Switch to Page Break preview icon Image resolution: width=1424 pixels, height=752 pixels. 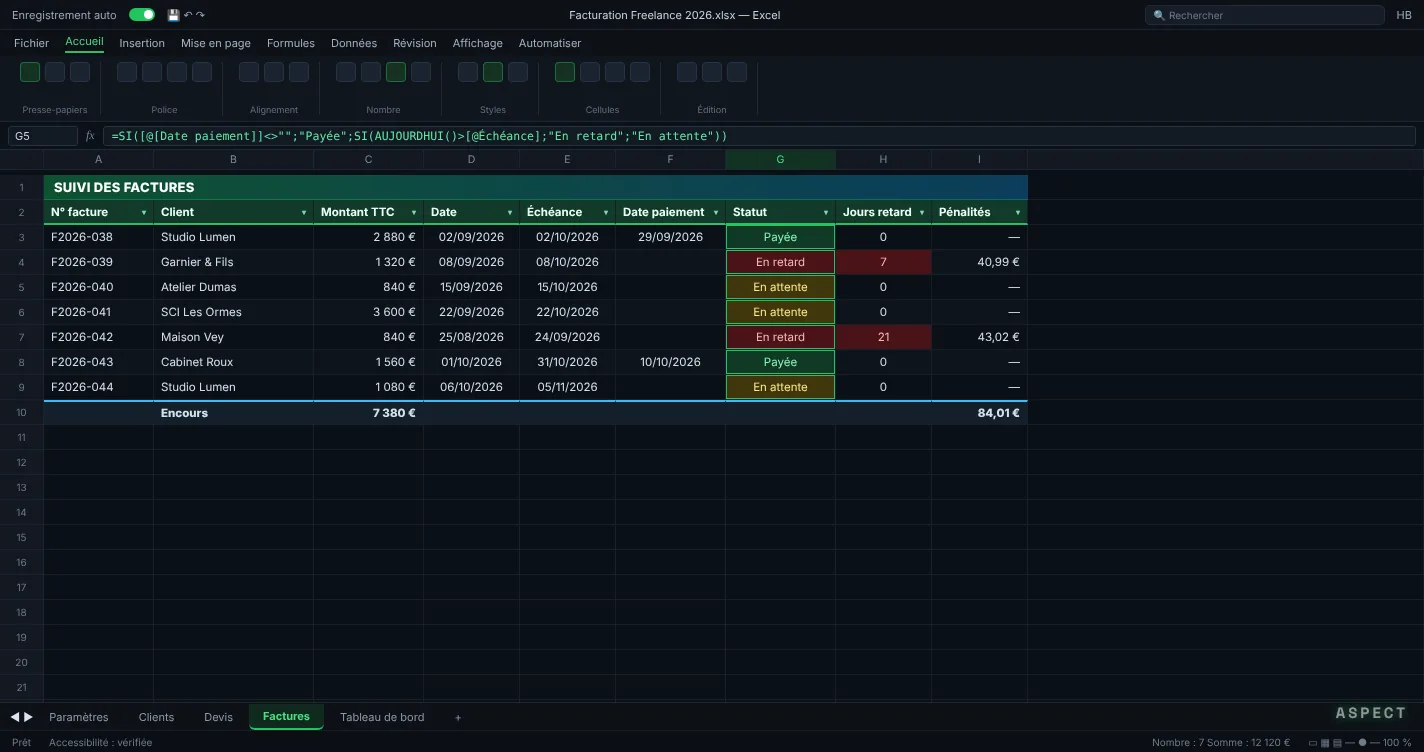[1337, 743]
